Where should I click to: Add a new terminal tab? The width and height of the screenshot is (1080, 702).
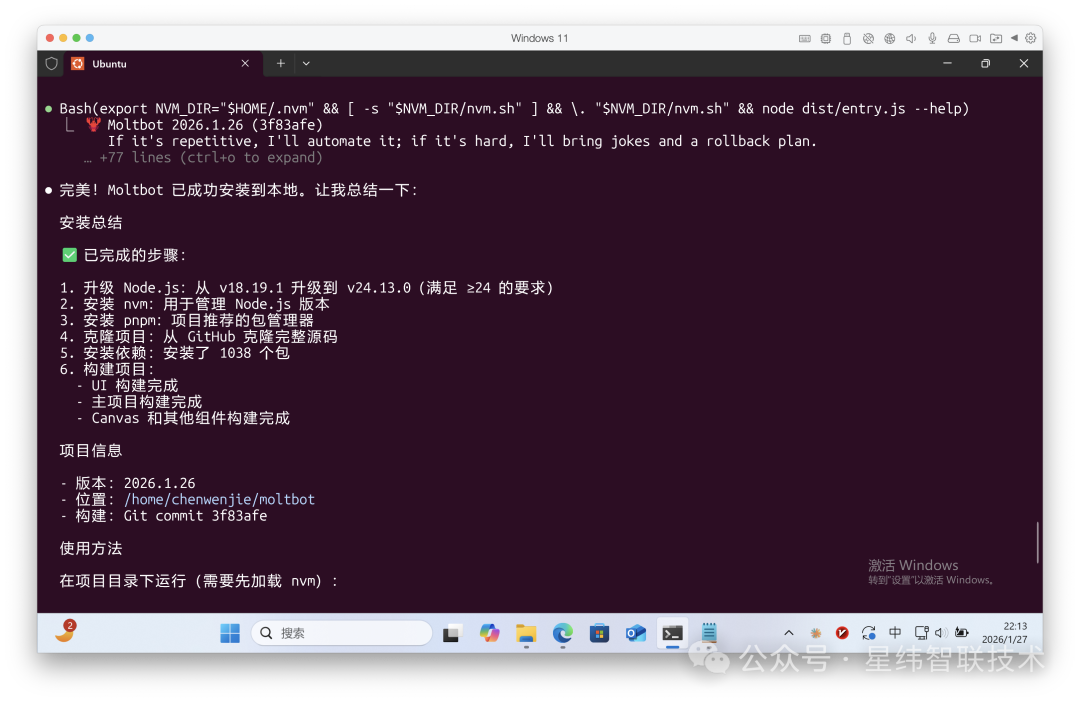281,63
